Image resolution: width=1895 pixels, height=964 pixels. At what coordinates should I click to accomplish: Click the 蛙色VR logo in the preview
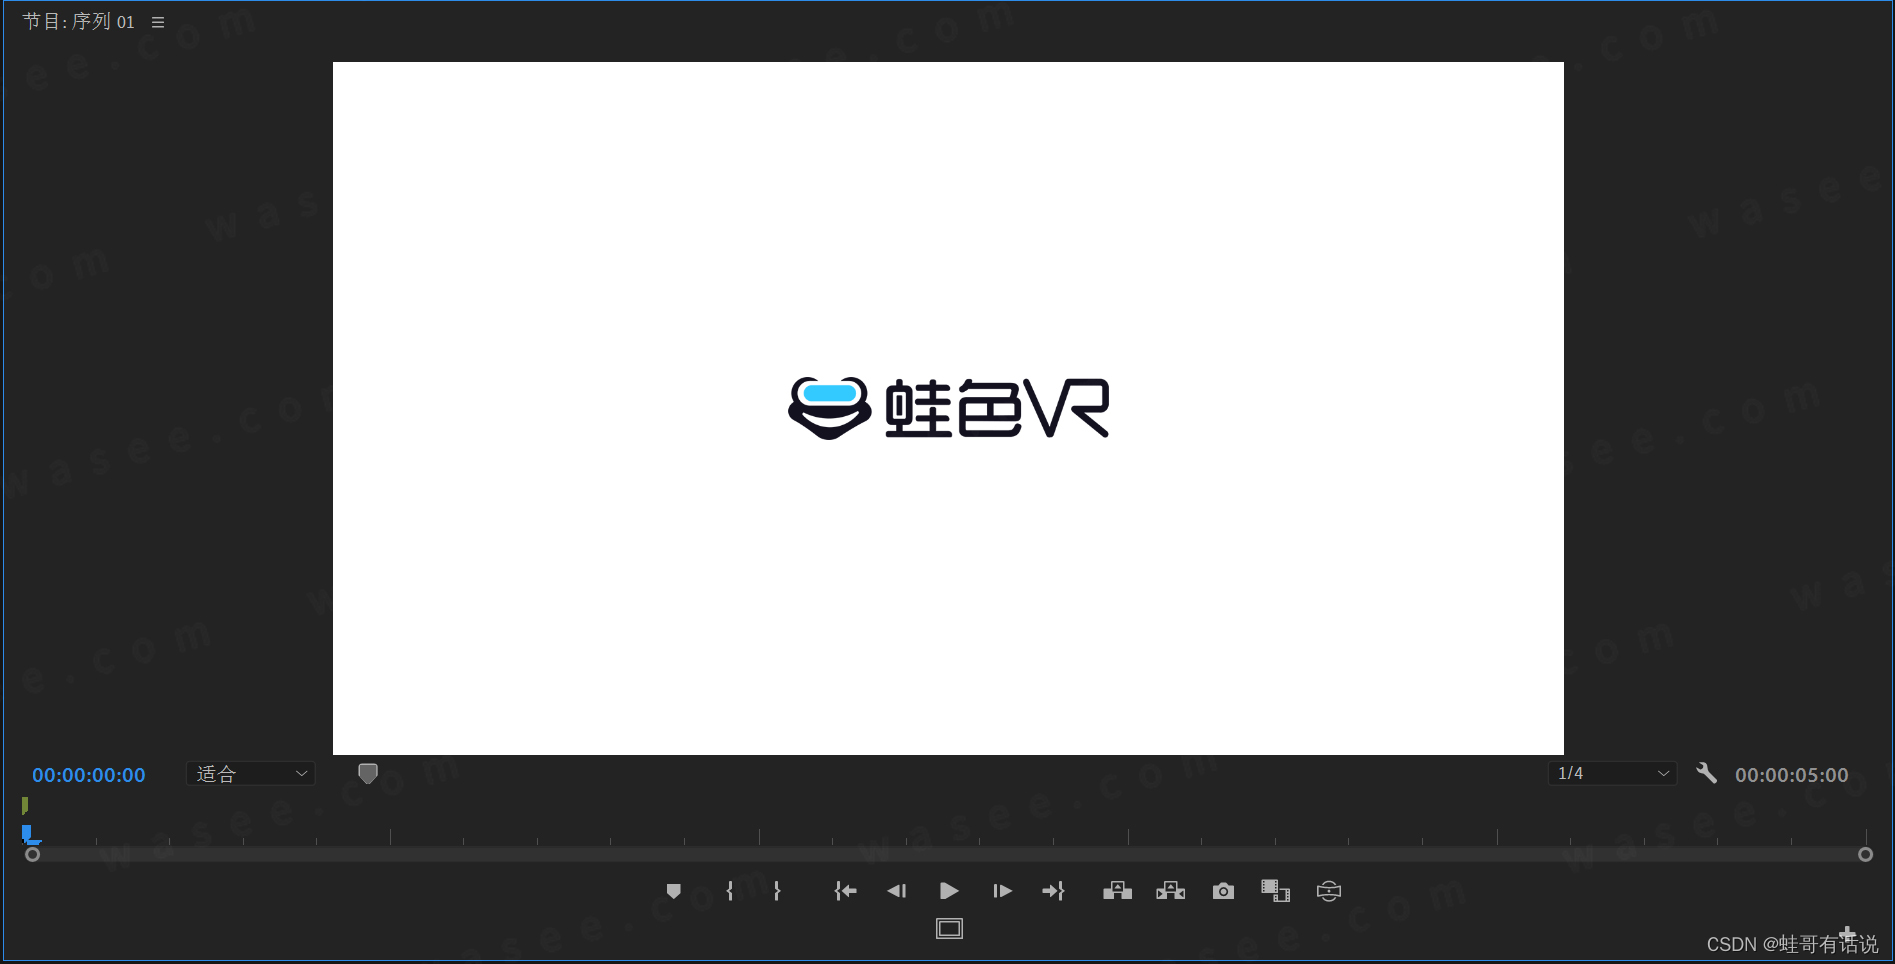[x=949, y=408]
